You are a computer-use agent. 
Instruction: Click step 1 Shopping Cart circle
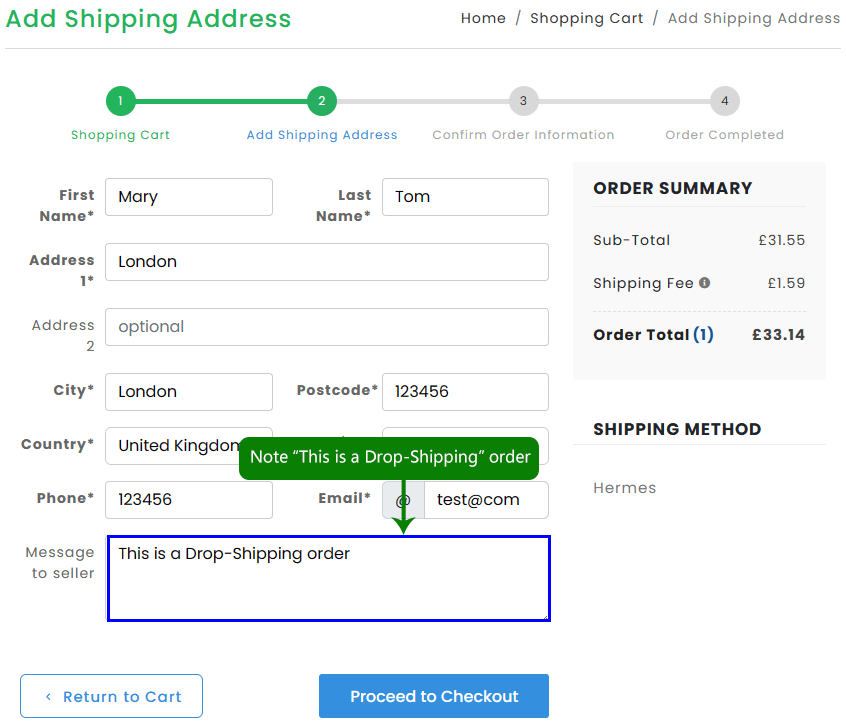[120, 101]
